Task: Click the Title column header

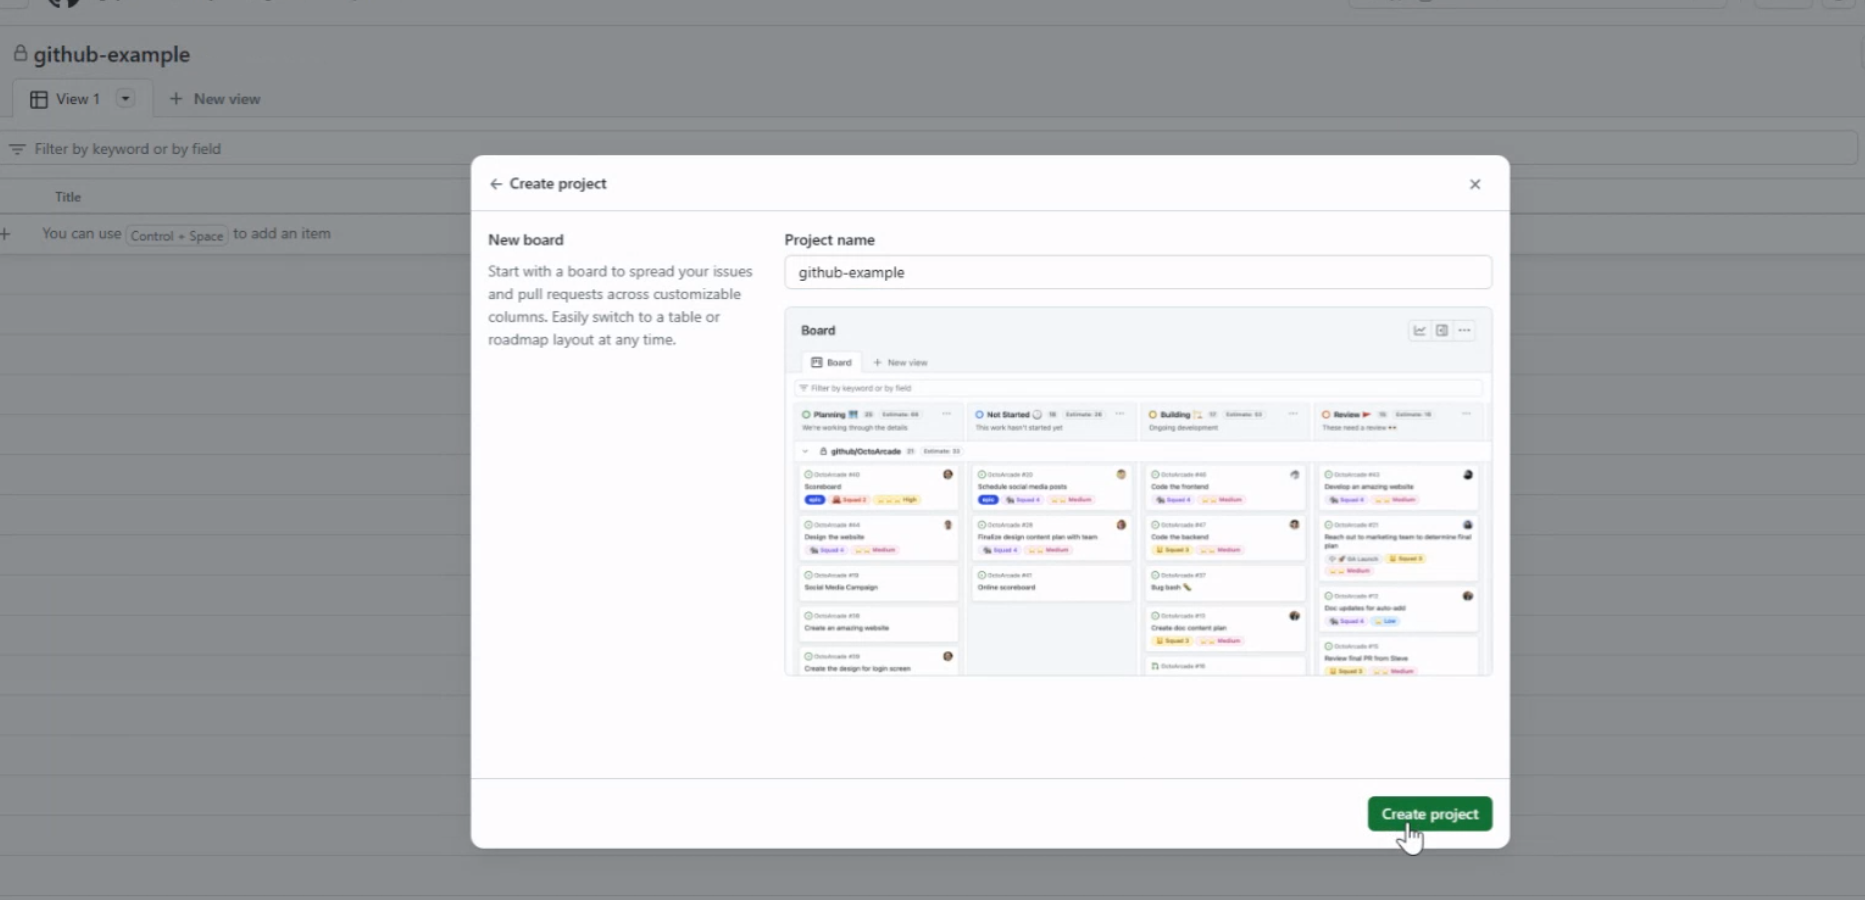Action: [68, 197]
